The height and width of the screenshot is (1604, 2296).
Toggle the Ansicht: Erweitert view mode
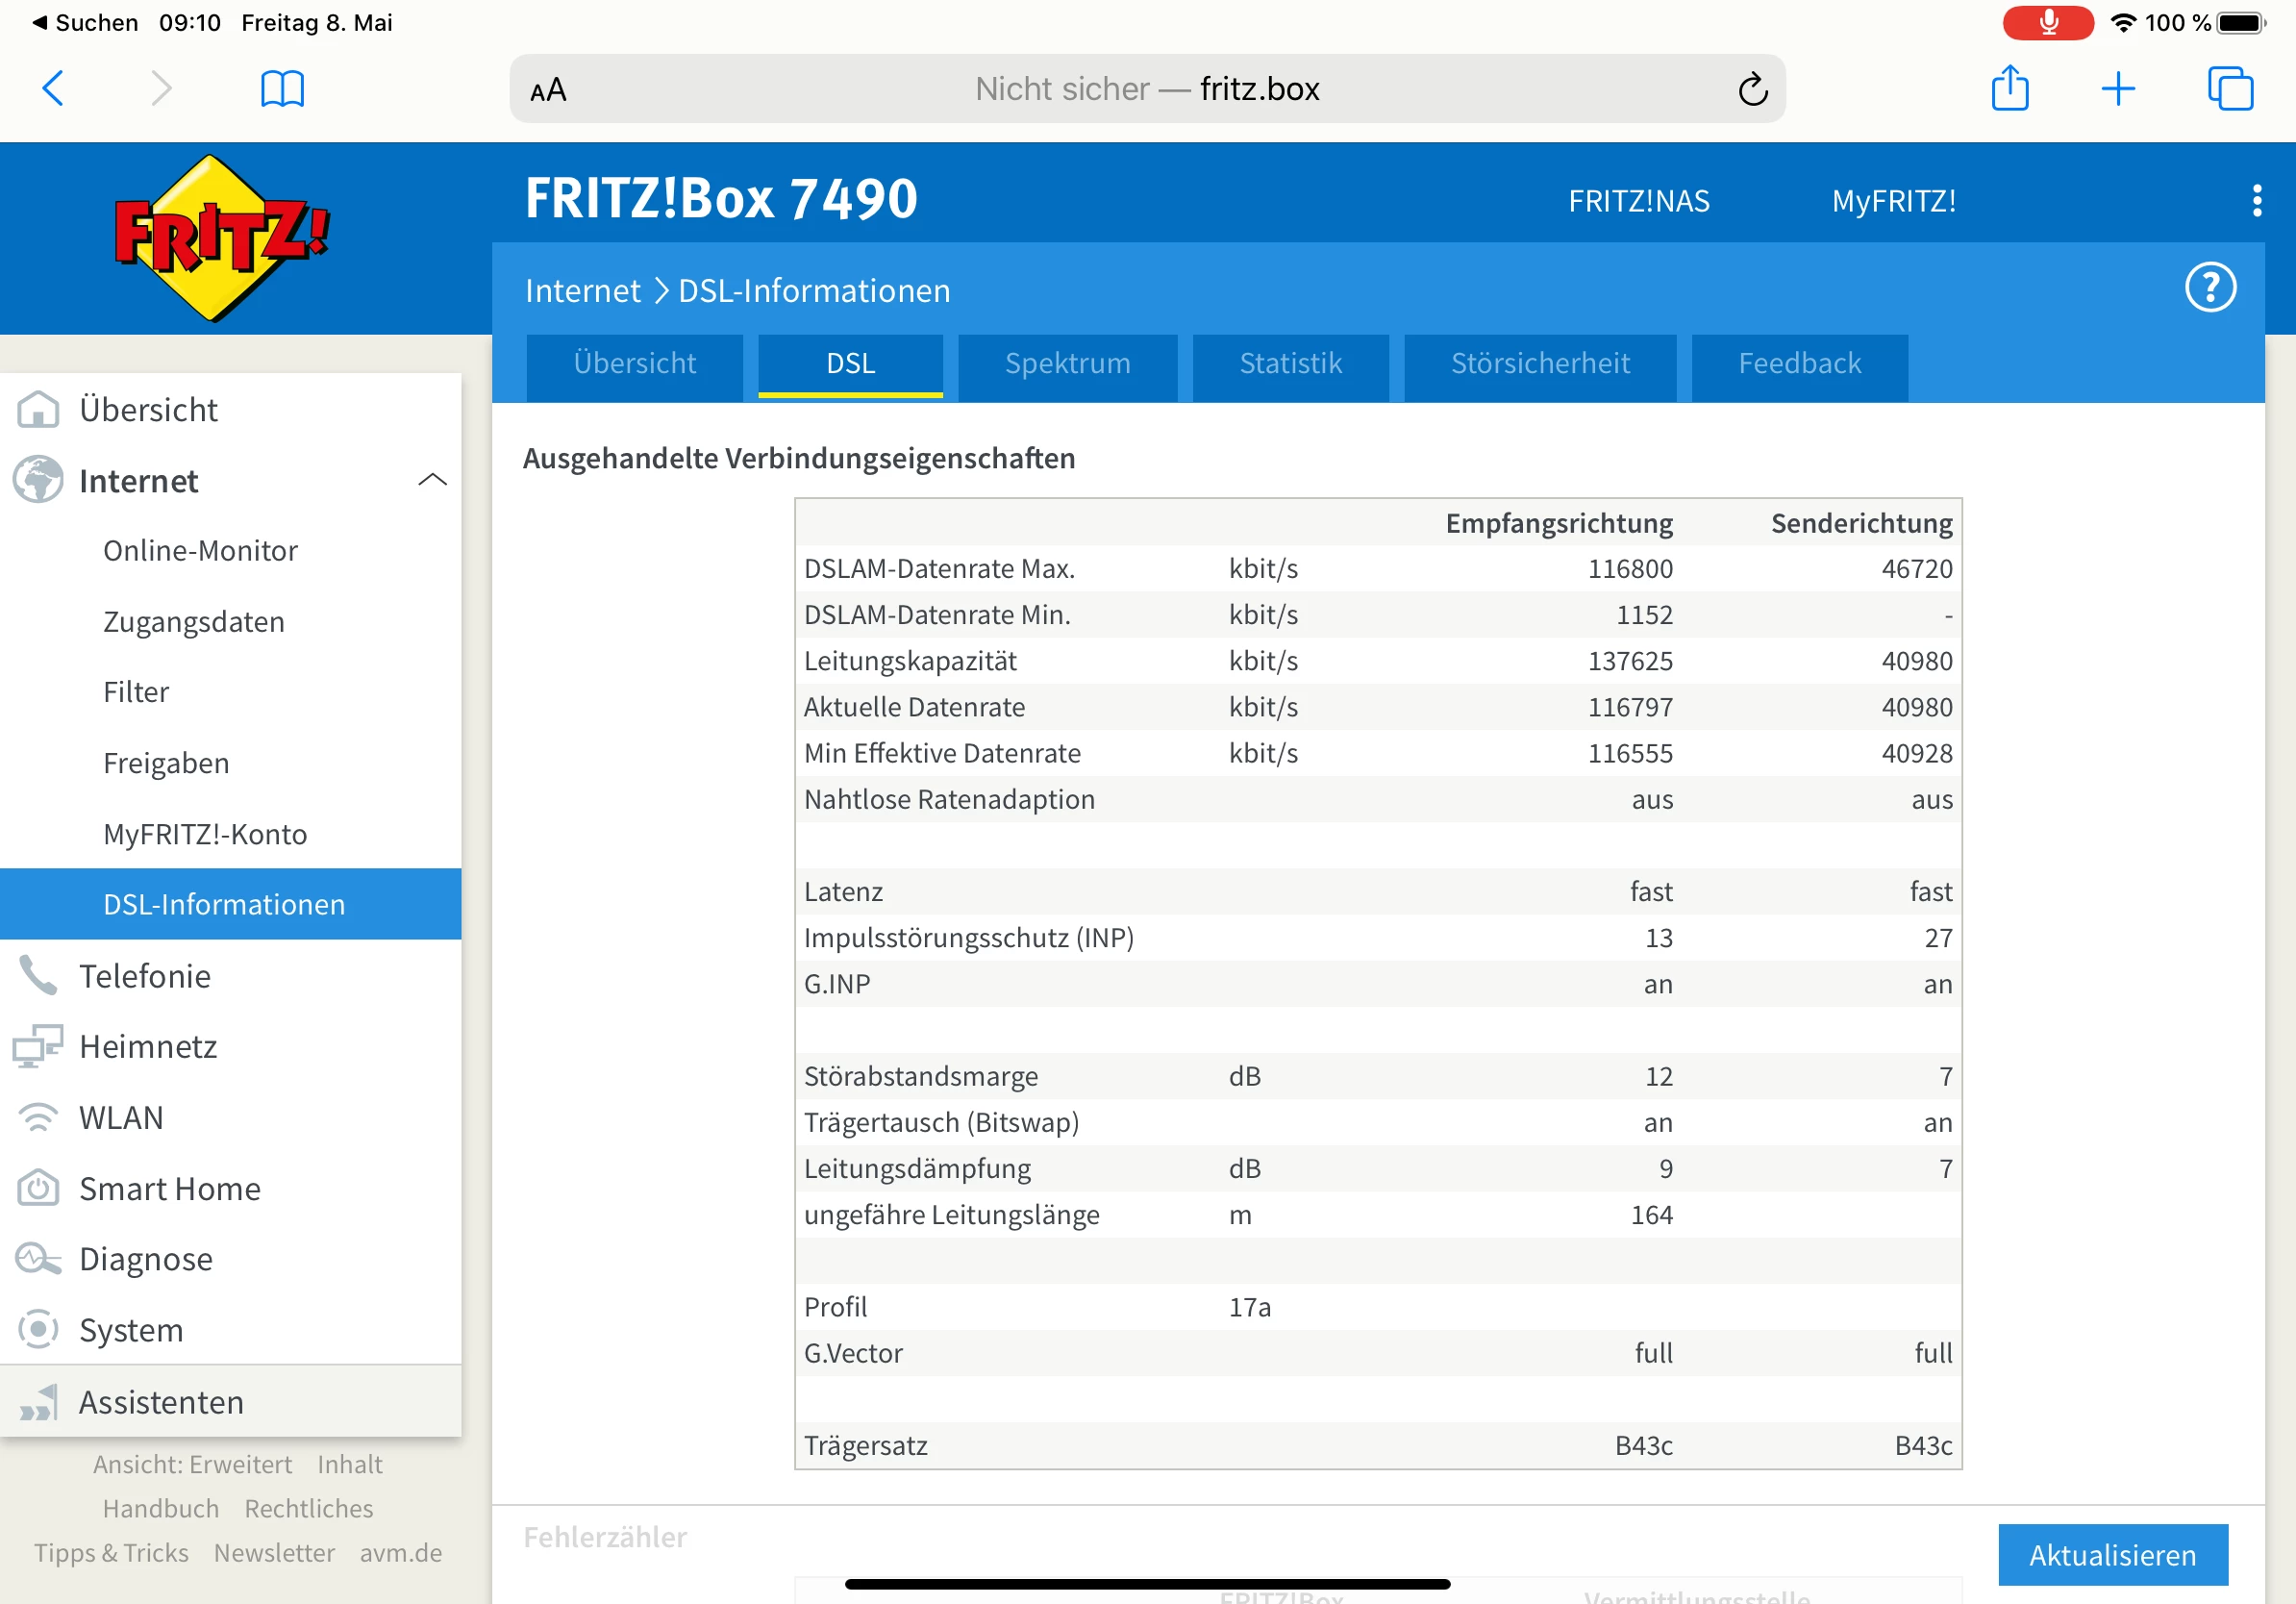click(192, 1464)
